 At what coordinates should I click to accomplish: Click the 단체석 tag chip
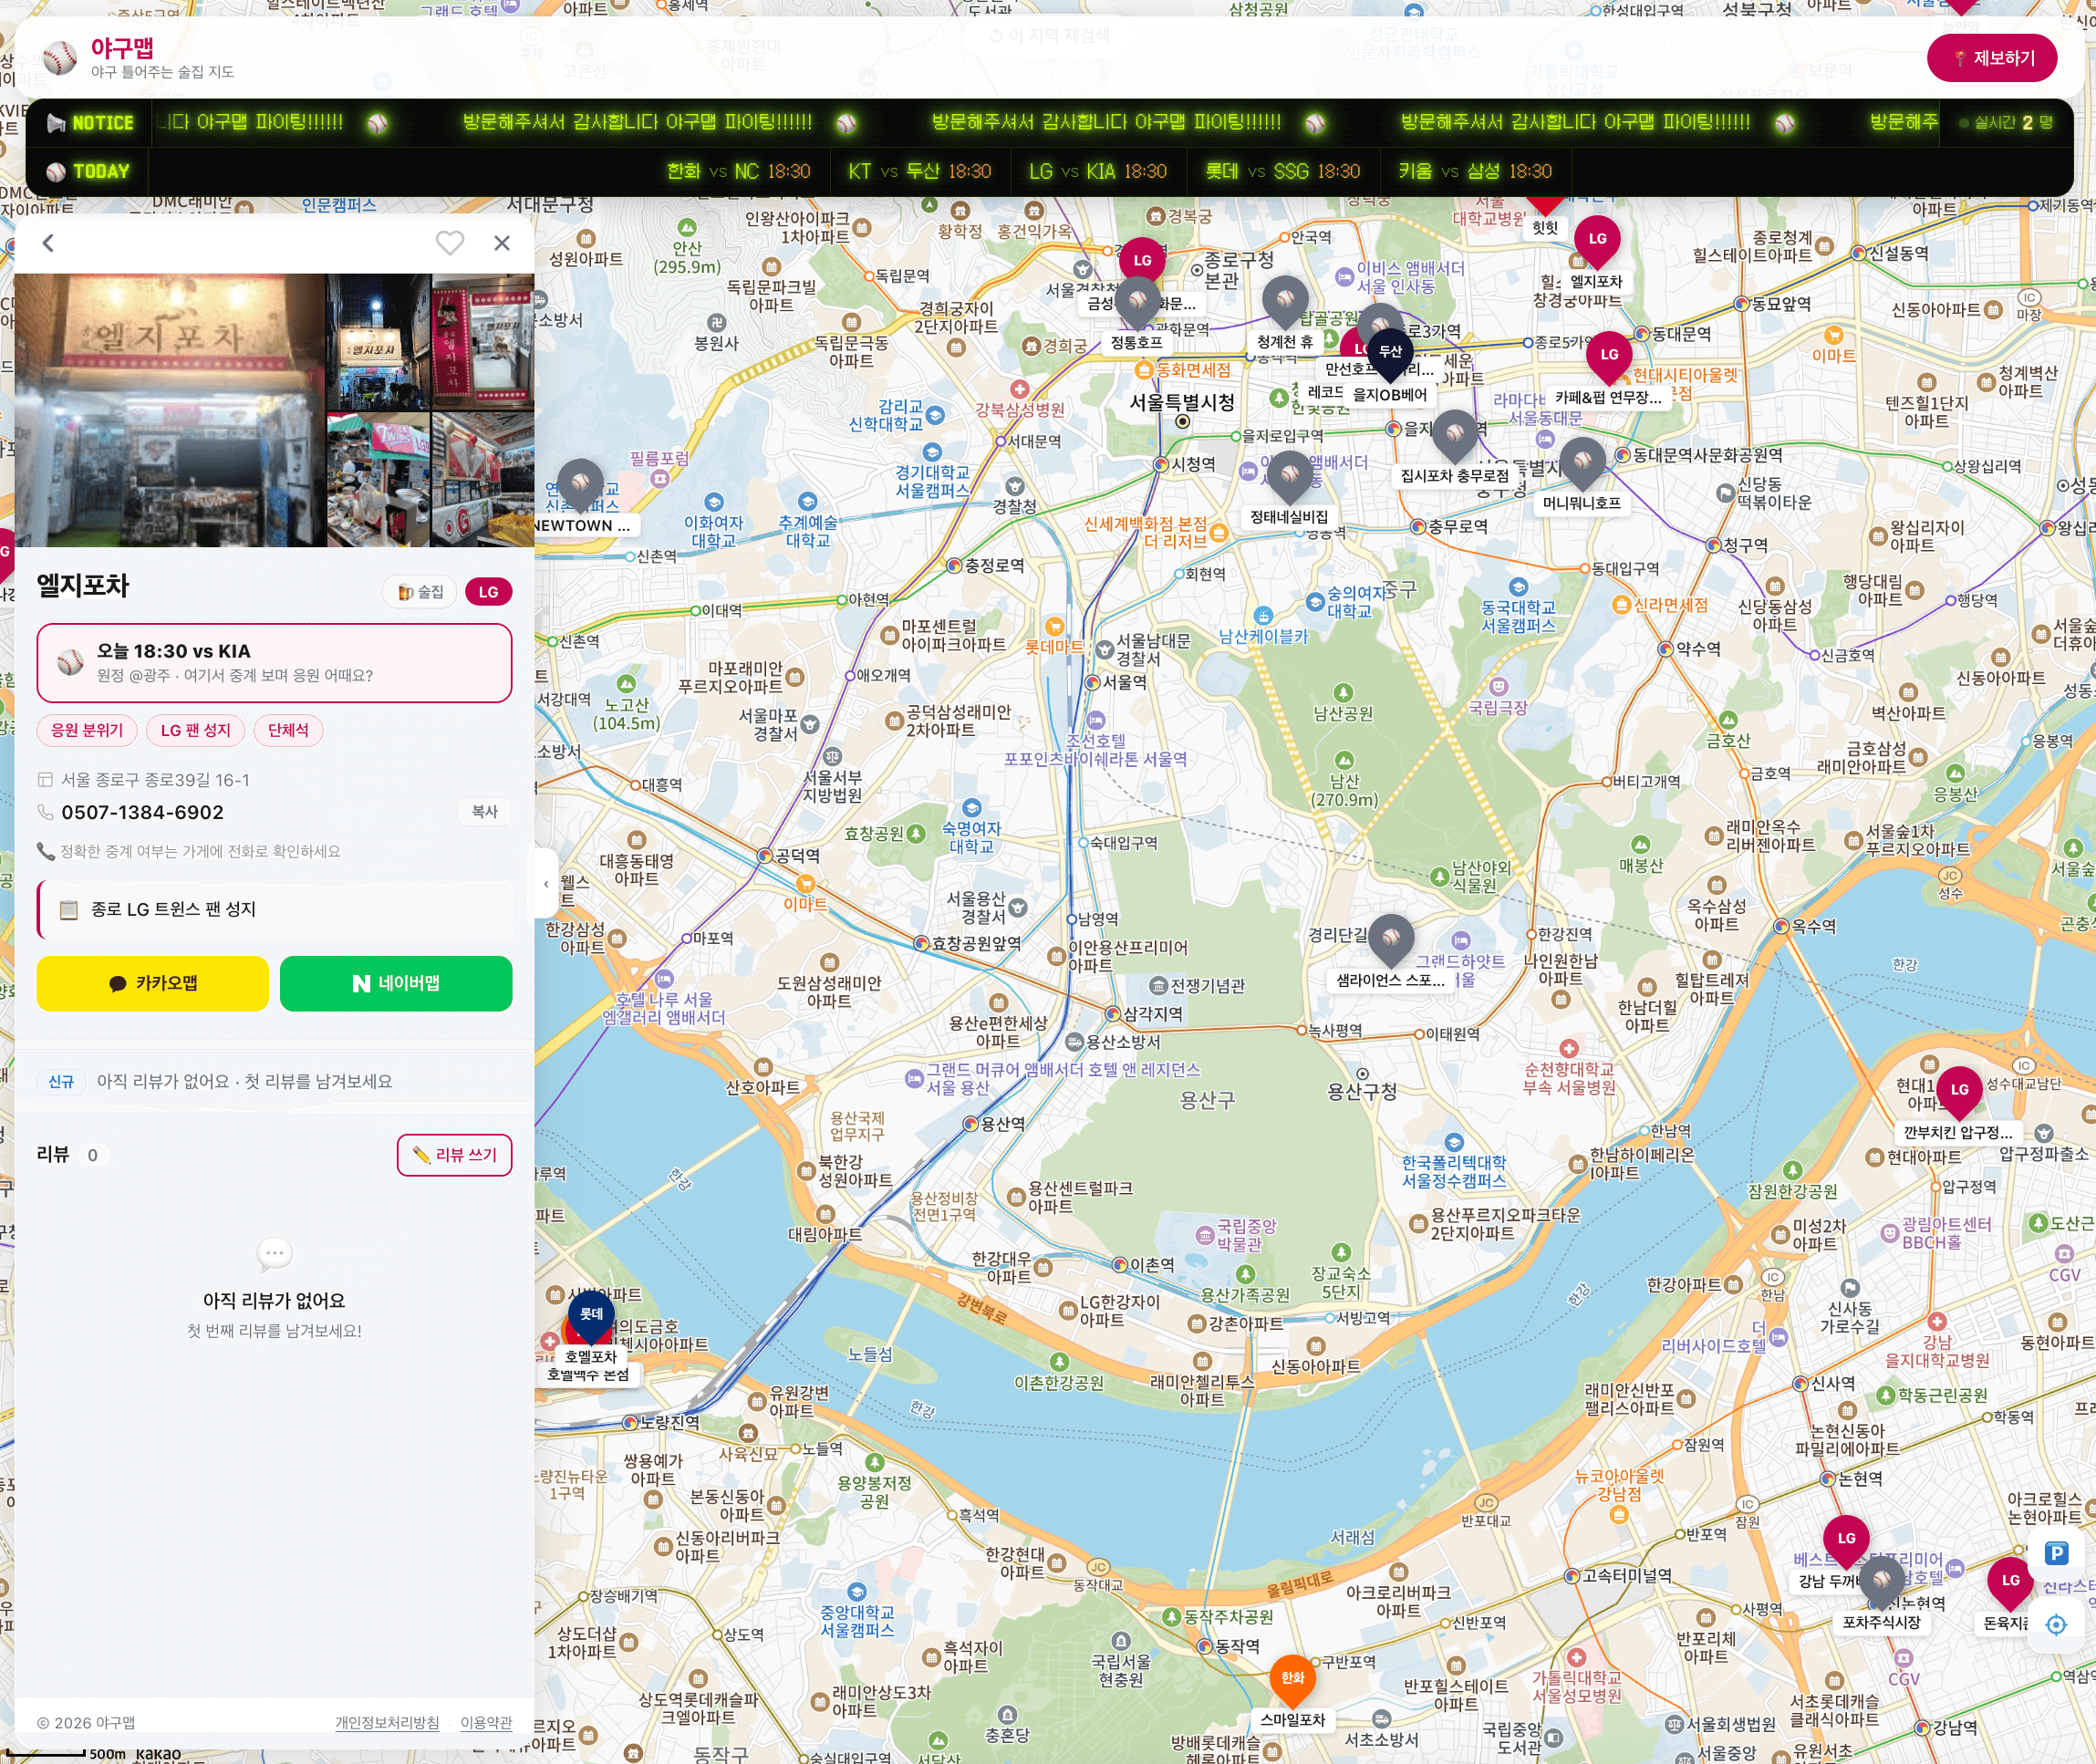(x=288, y=730)
